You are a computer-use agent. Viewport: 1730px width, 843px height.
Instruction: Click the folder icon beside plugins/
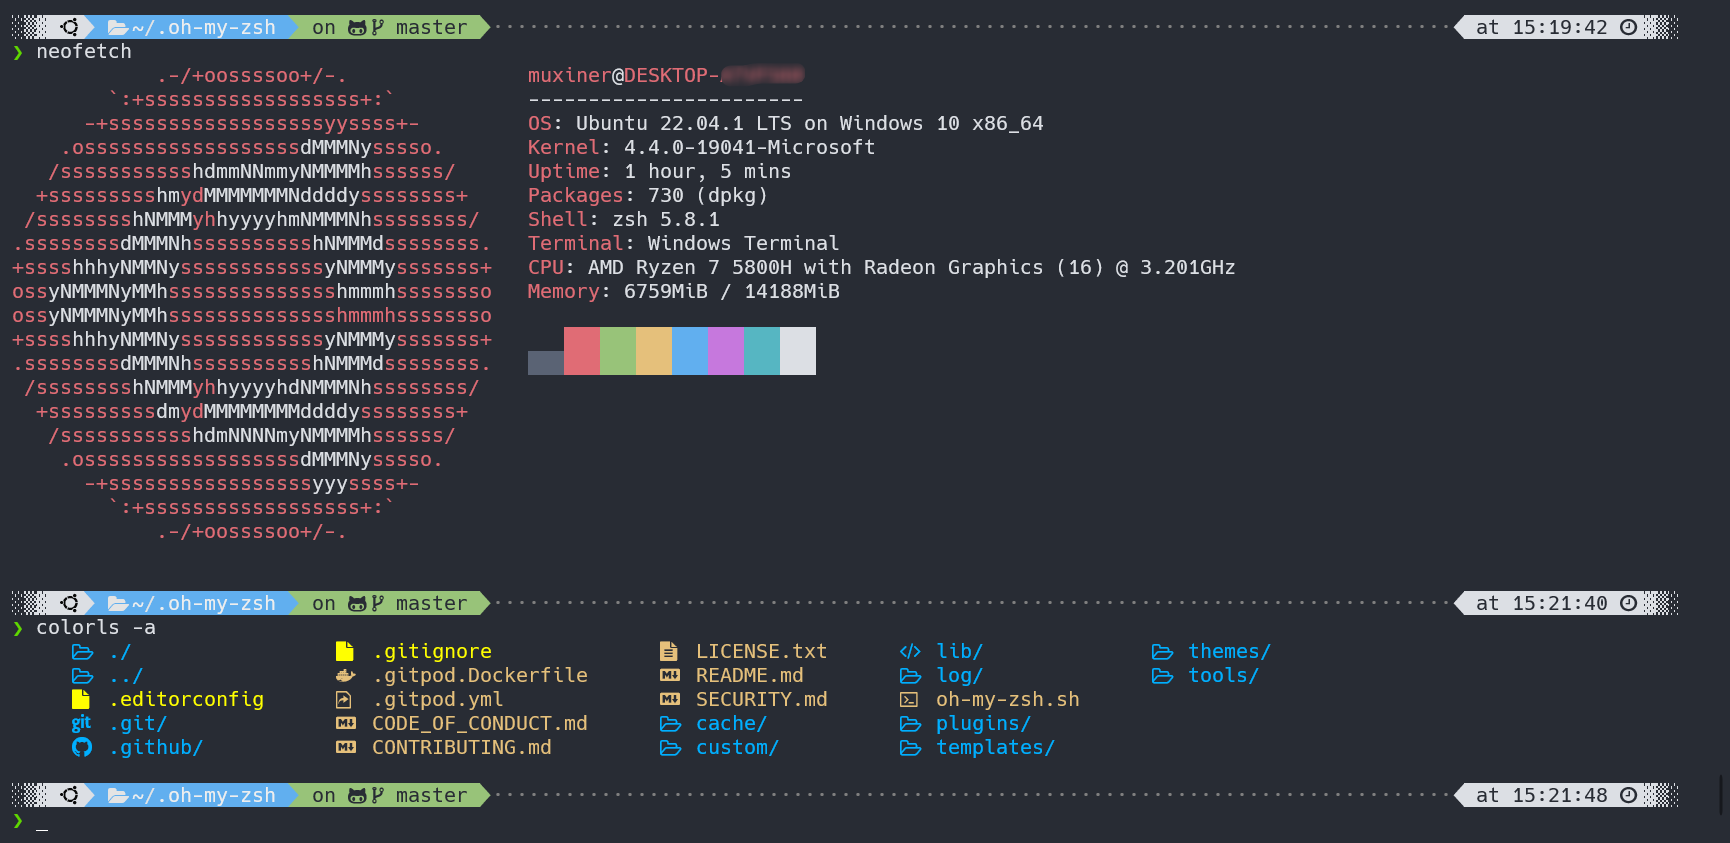tap(910, 724)
